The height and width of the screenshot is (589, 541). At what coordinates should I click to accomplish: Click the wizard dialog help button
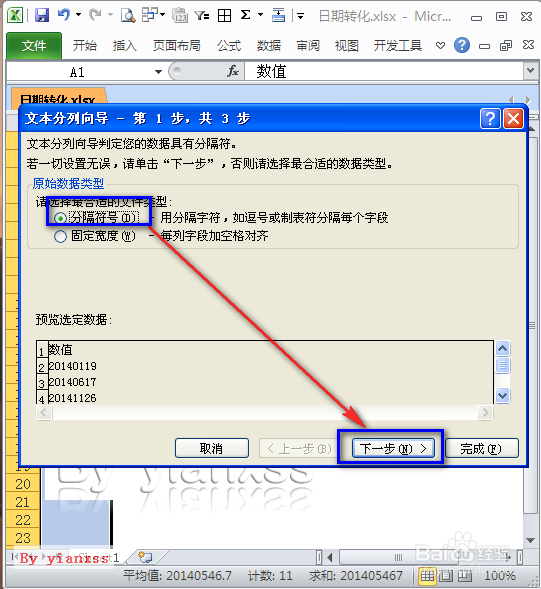pyautogui.click(x=490, y=119)
